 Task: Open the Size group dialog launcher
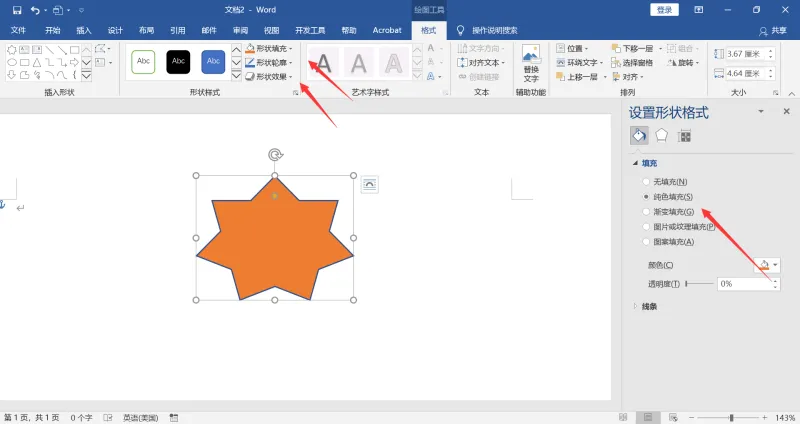[x=776, y=93]
